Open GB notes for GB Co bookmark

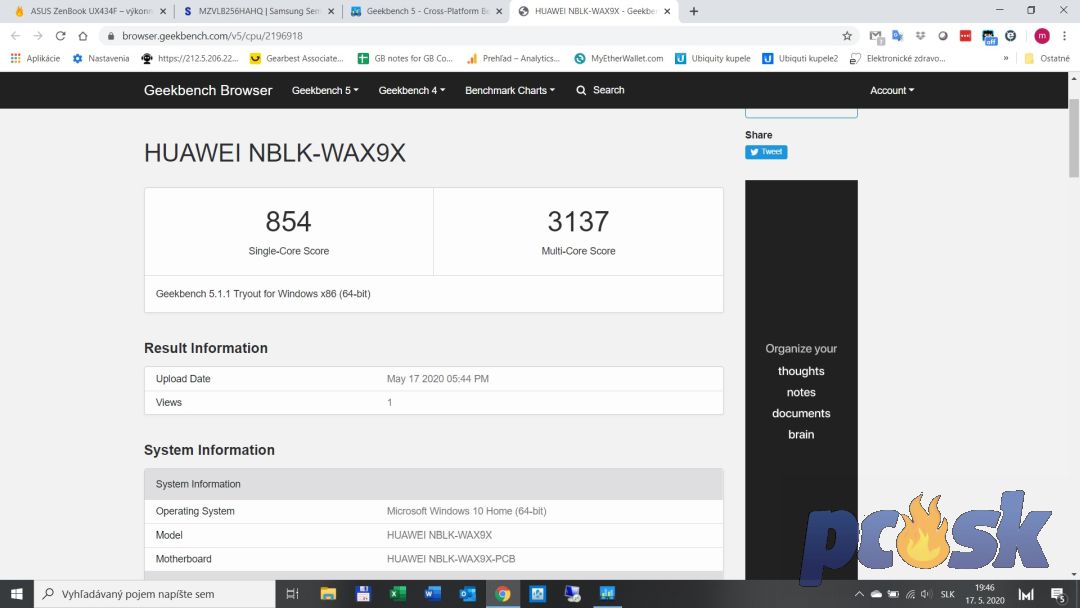coord(405,59)
